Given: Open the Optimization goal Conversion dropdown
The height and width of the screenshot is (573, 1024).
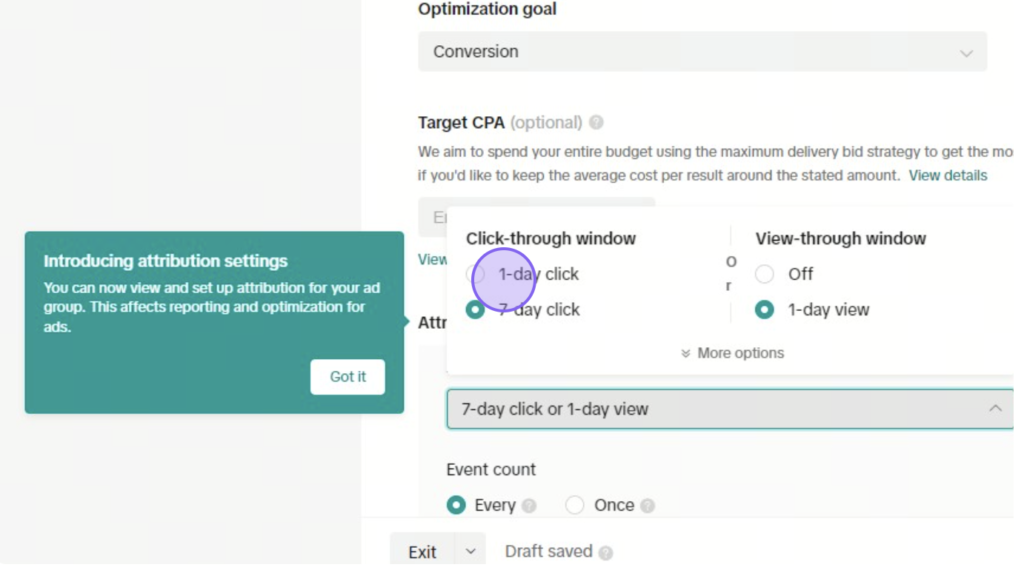Looking at the screenshot, I should point(702,52).
